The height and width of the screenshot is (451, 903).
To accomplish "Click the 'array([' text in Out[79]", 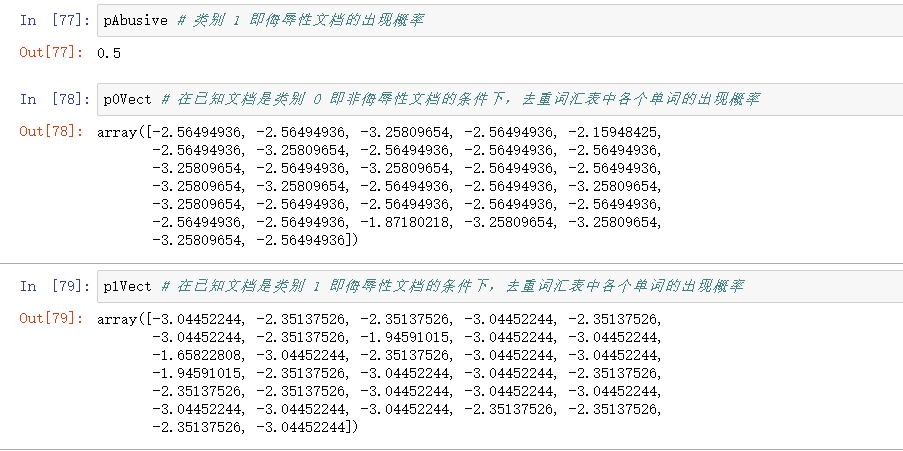I will tap(124, 320).
